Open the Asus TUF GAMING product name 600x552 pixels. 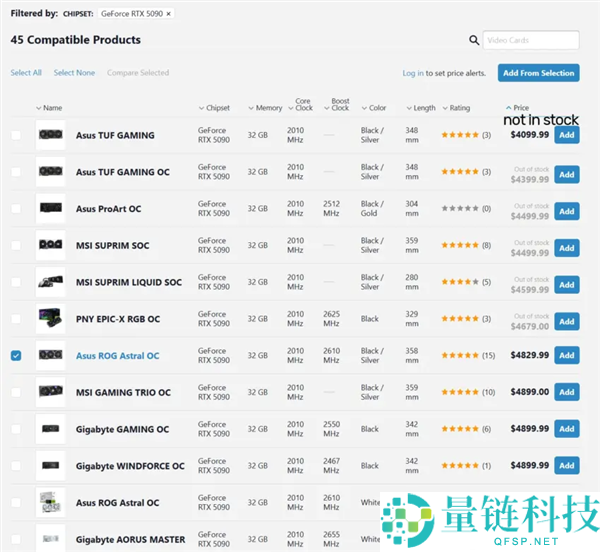[115, 135]
